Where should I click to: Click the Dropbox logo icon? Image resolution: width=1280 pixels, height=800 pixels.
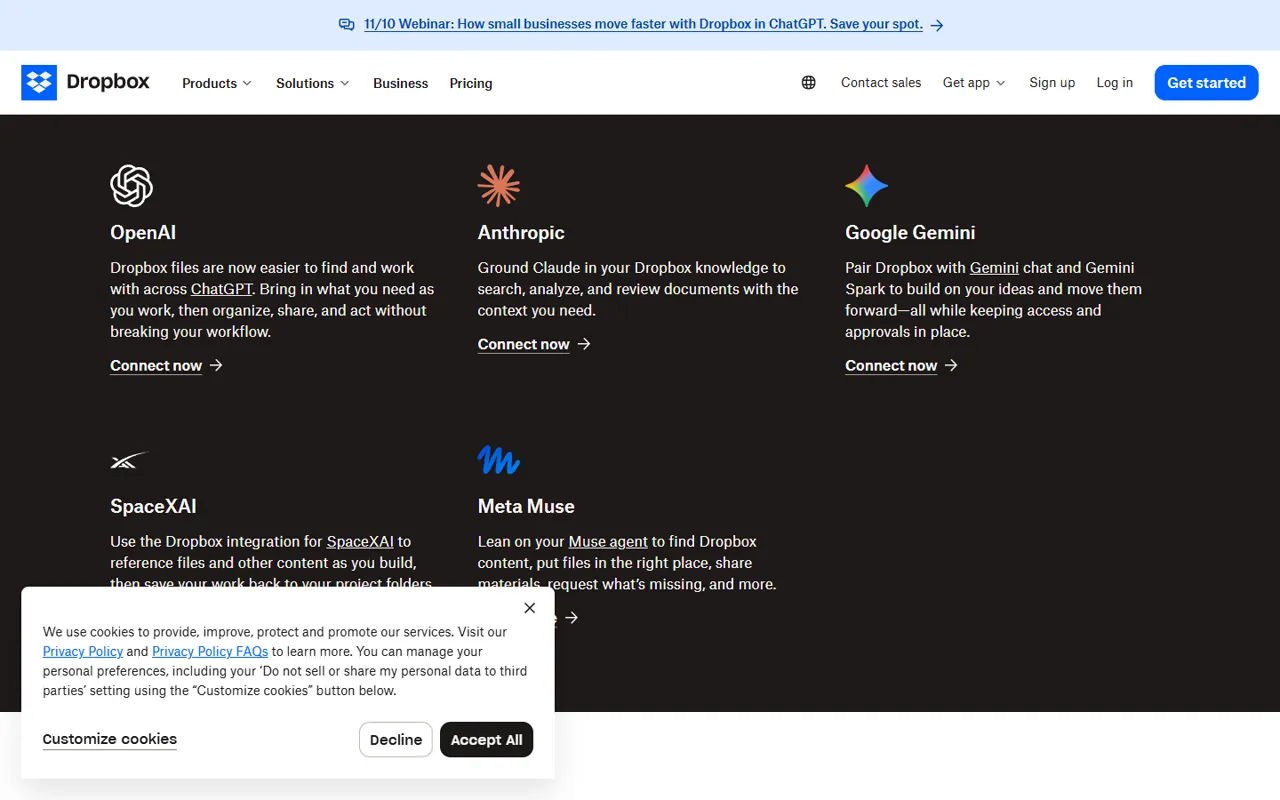pos(39,83)
